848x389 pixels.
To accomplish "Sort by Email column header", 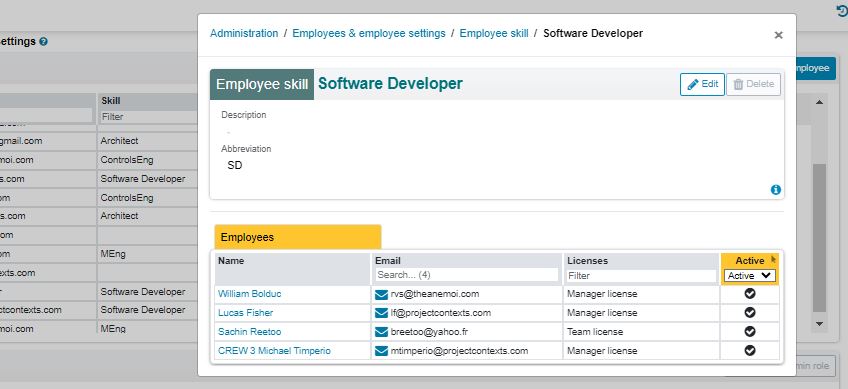I will click(x=388, y=261).
